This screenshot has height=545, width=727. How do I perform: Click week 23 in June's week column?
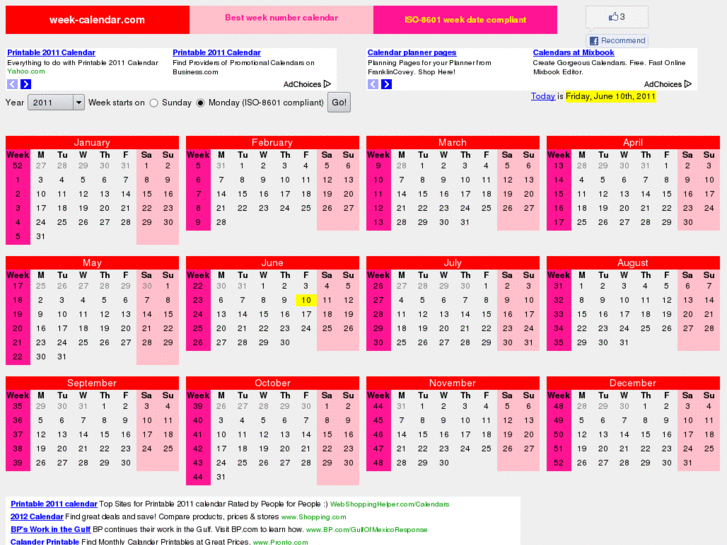click(198, 300)
